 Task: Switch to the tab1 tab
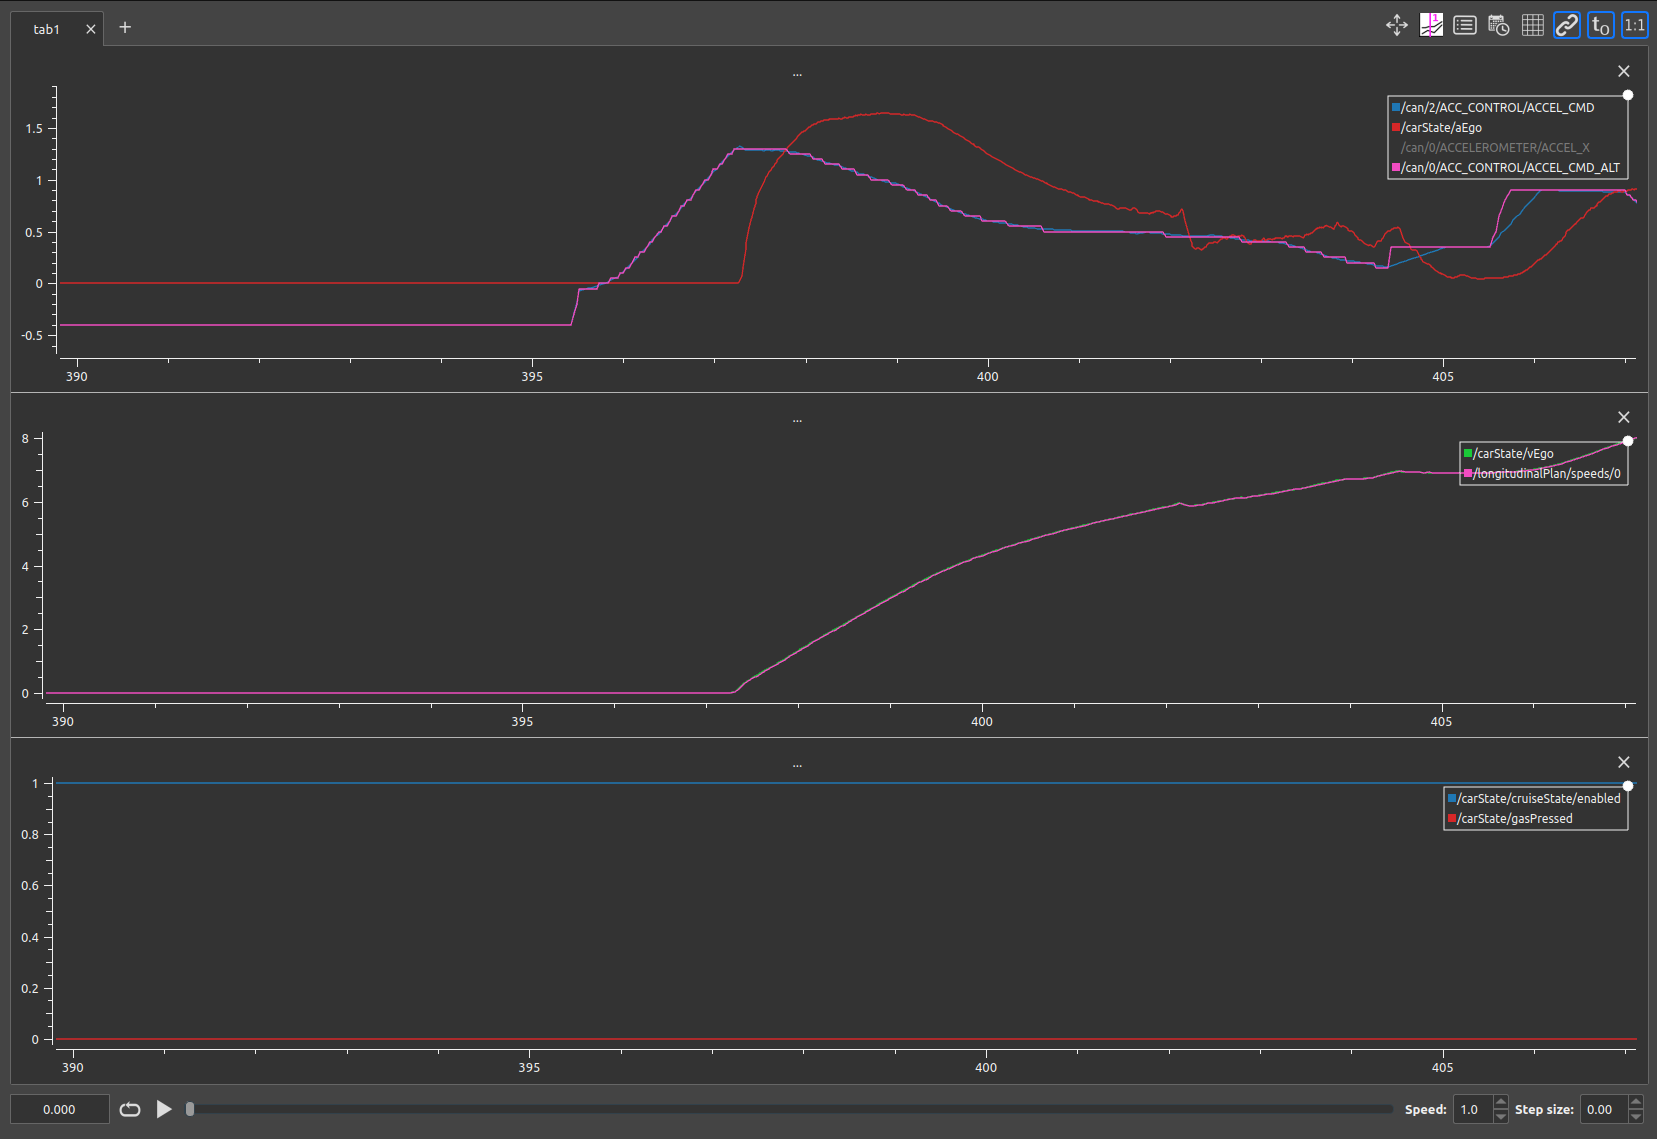pos(47,28)
